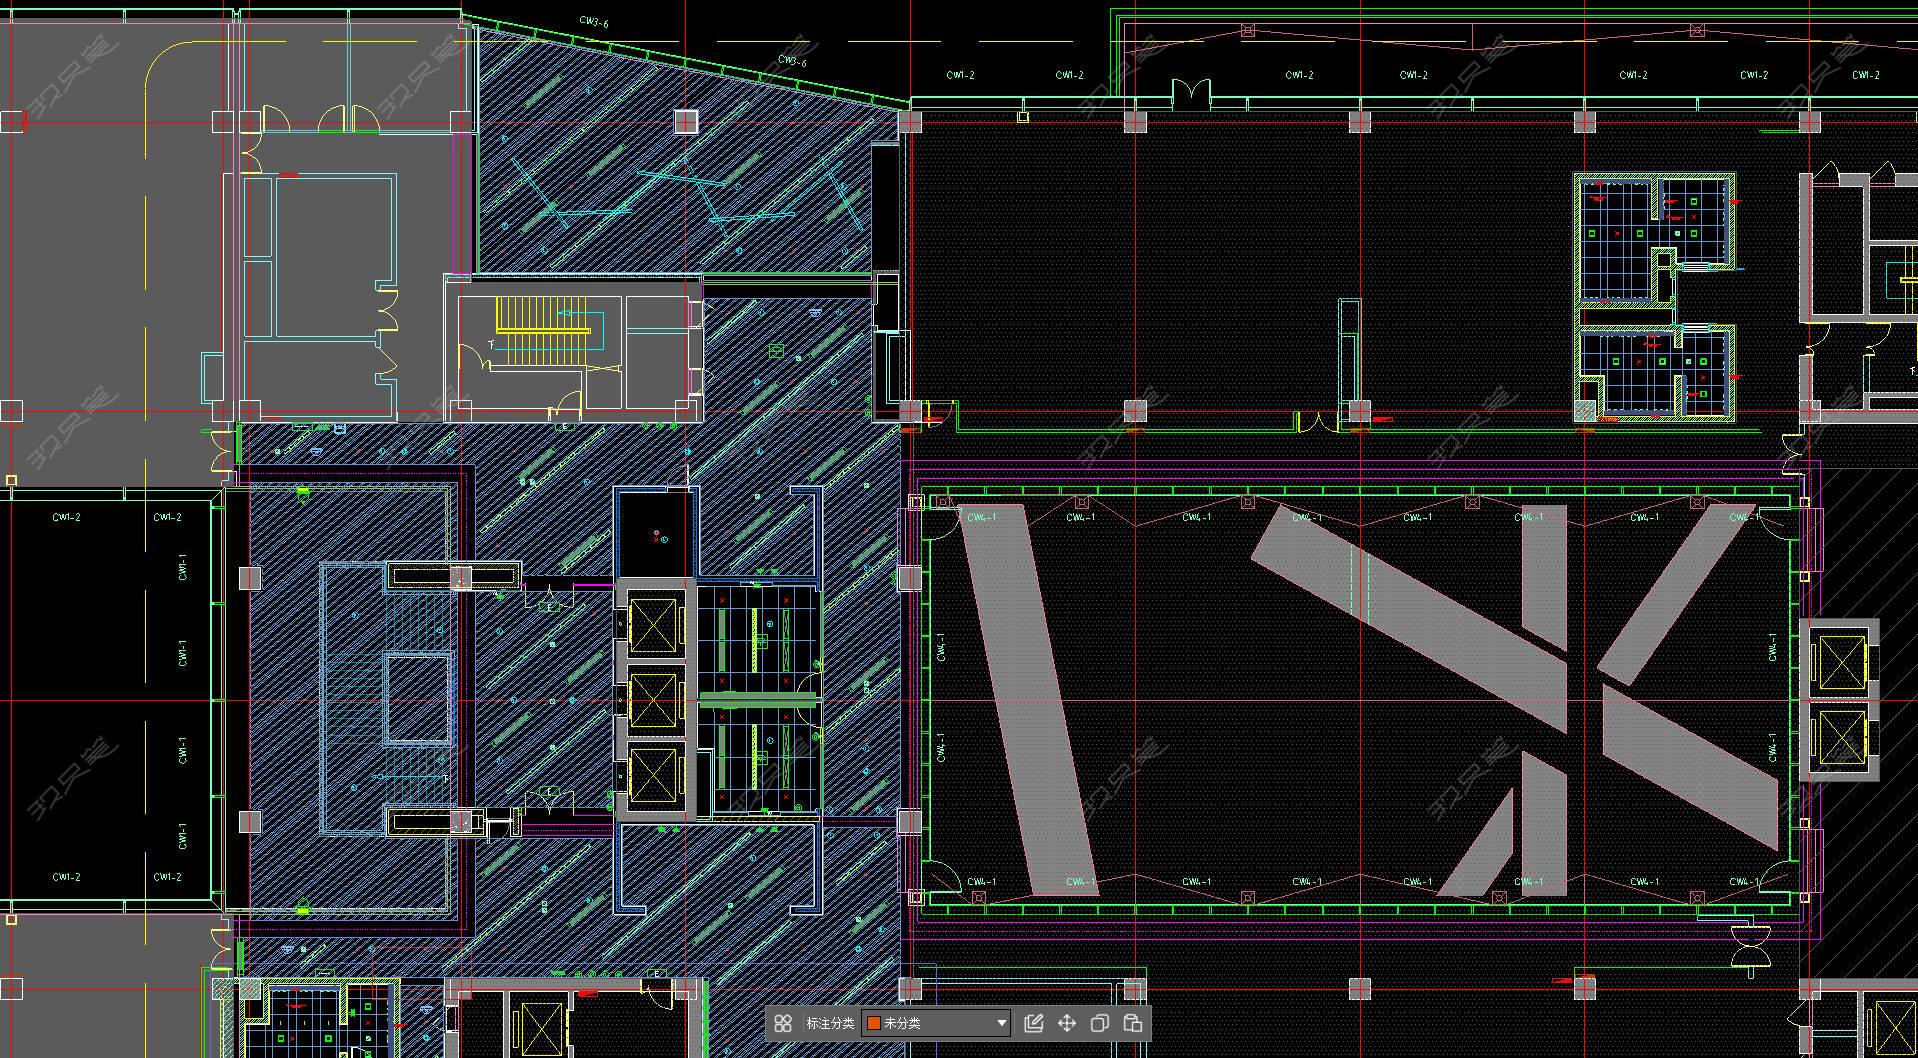Click the paste clipboard icon
The width and height of the screenshot is (1918, 1058).
tap(1133, 1023)
